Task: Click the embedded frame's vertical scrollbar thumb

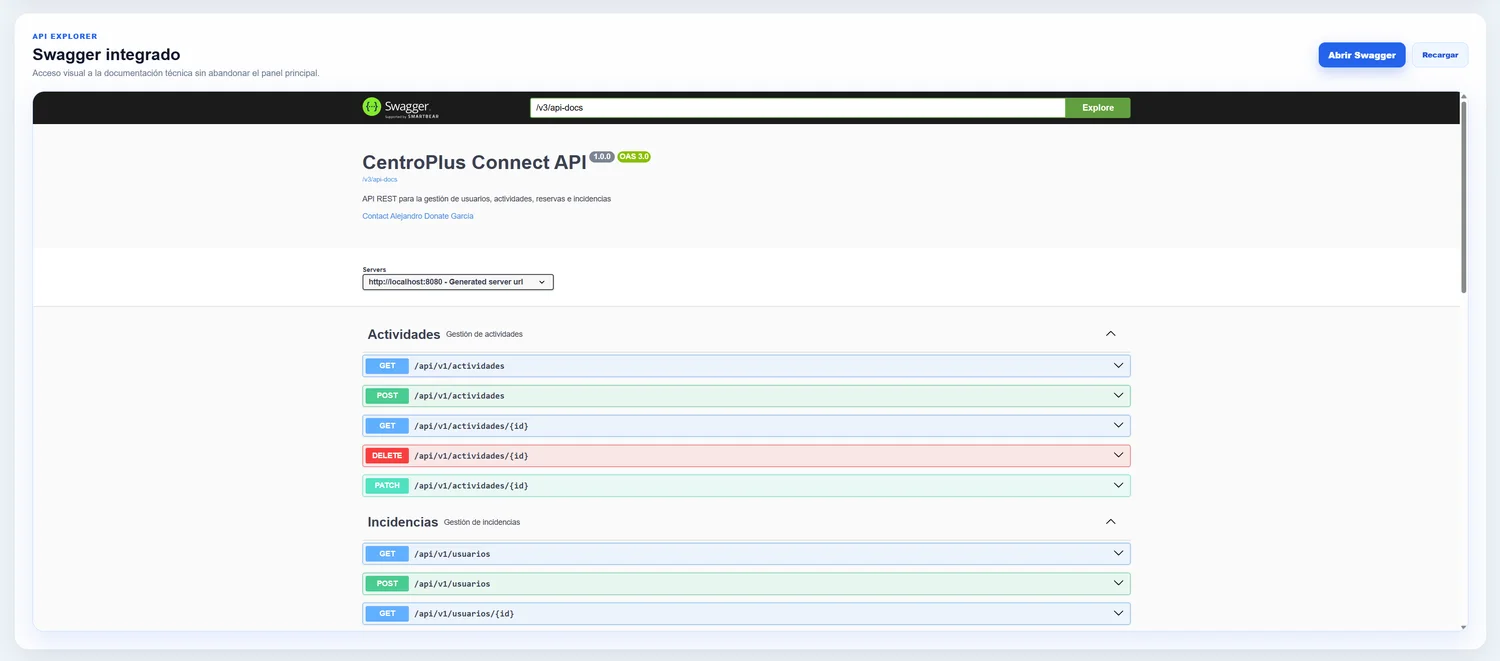Action: (x=1464, y=196)
